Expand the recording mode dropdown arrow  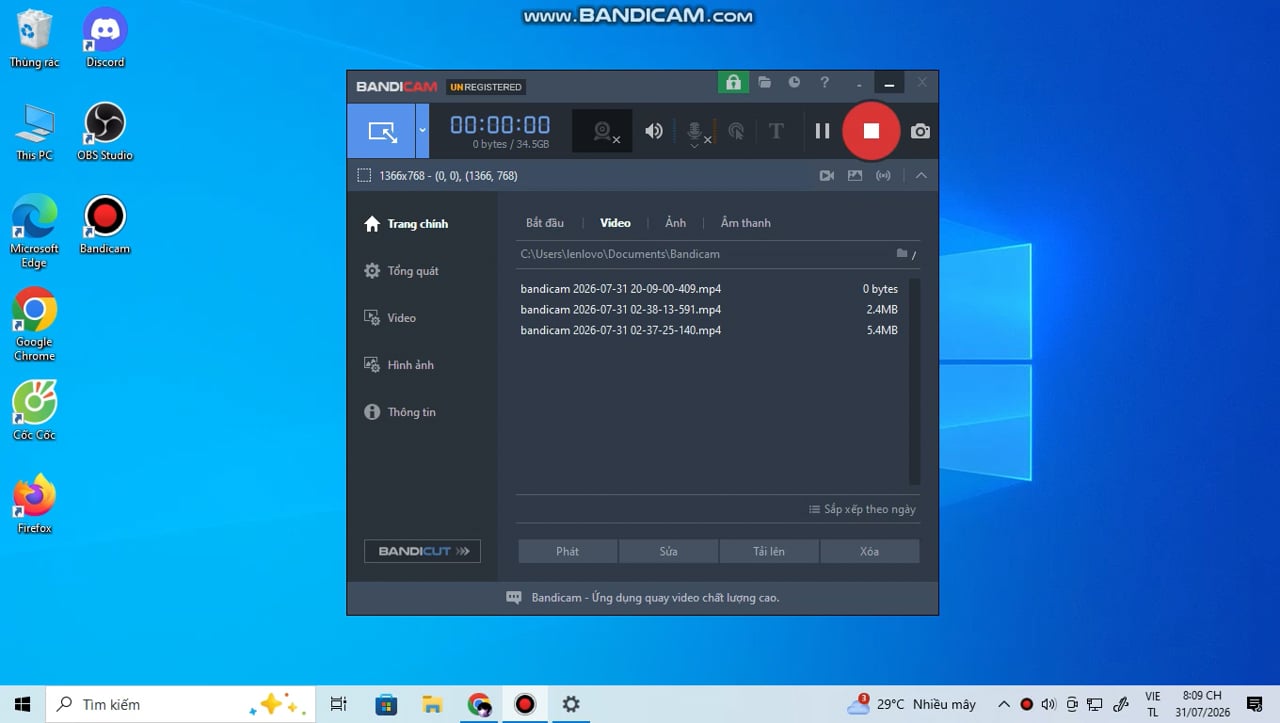tap(422, 131)
